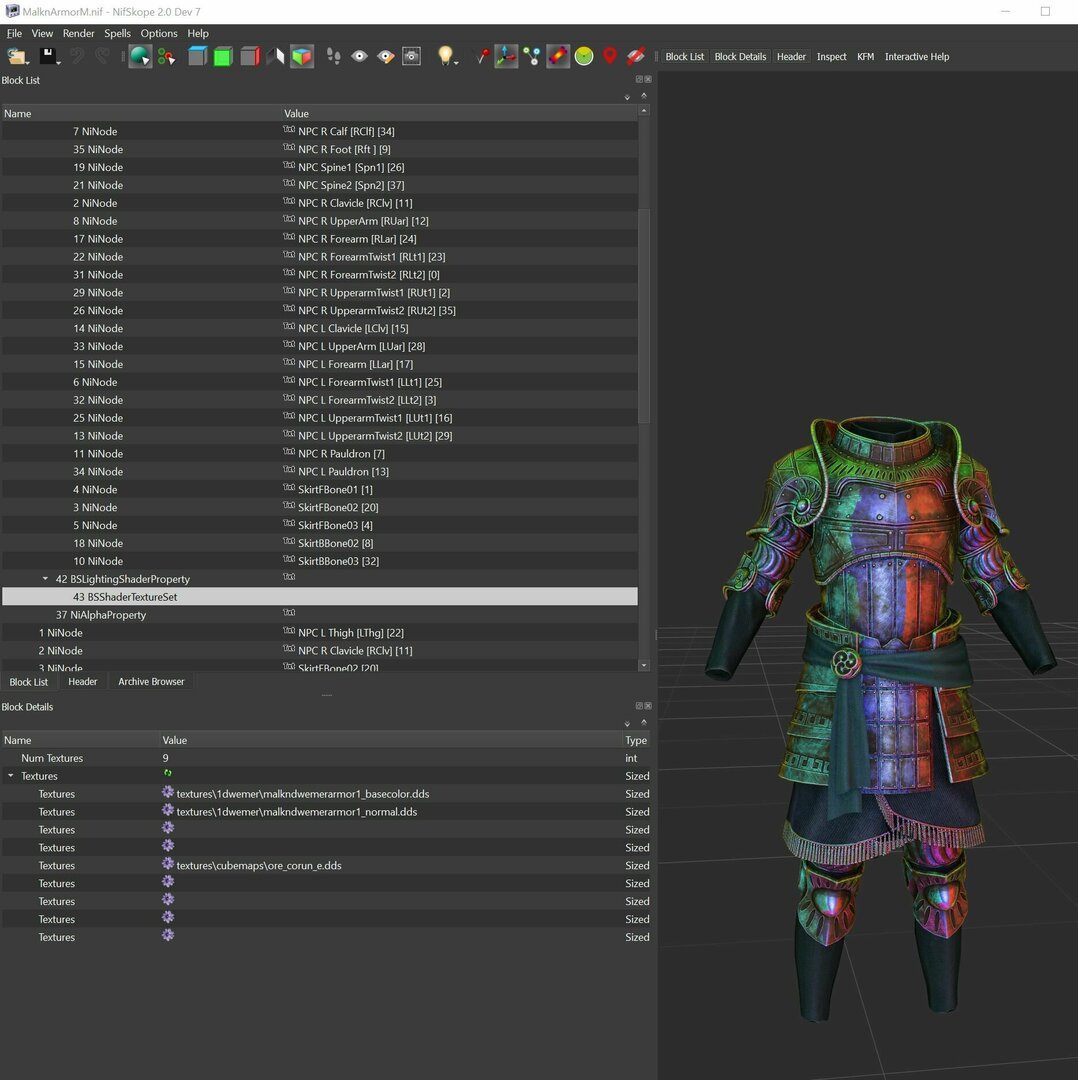This screenshot has height=1080, width=1078.
Task: Click link icon beside SkirtFBone01 [1]
Action: point(289,488)
